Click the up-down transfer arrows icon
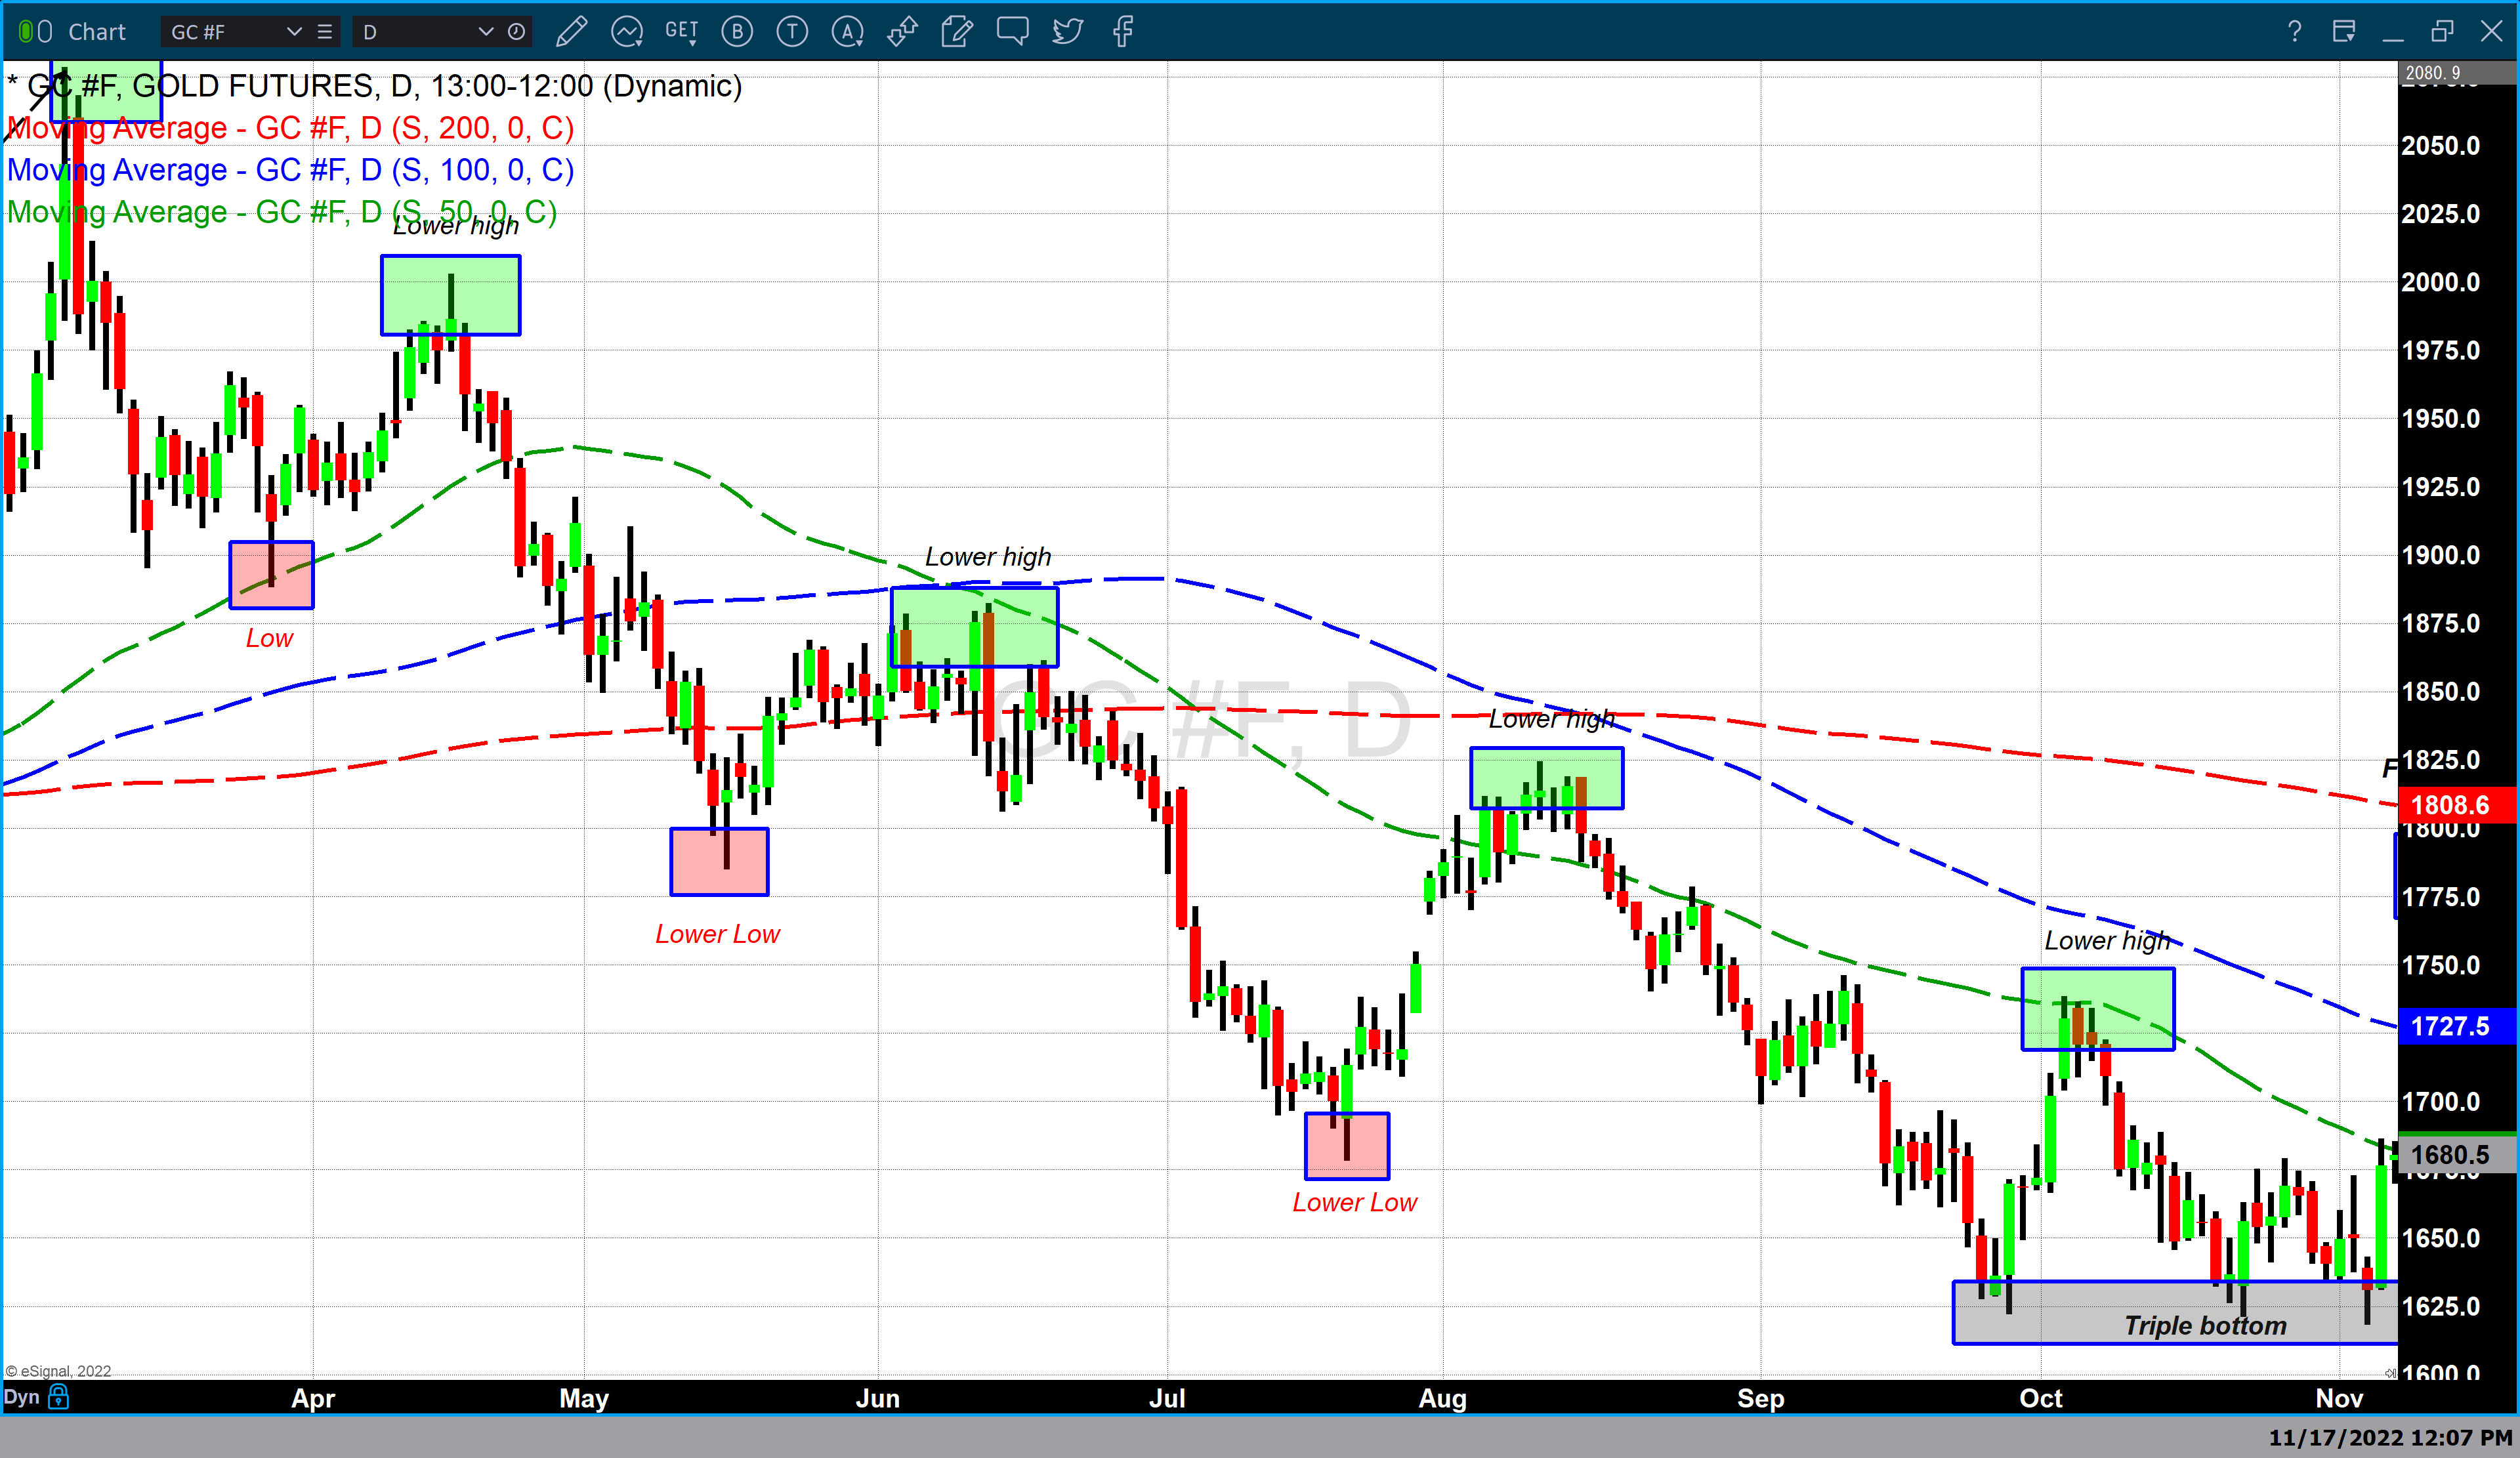The width and height of the screenshot is (2520, 1458). tap(902, 31)
